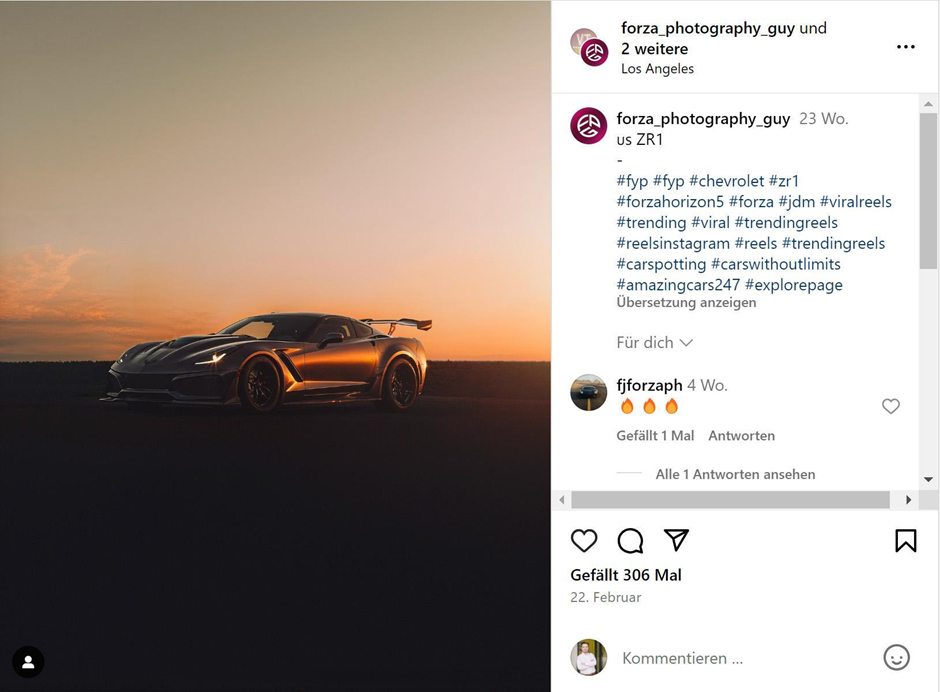This screenshot has width=940, height=692.
Task: Expand the 'Für dich' comment sorting dropdown
Action: point(655,342)
